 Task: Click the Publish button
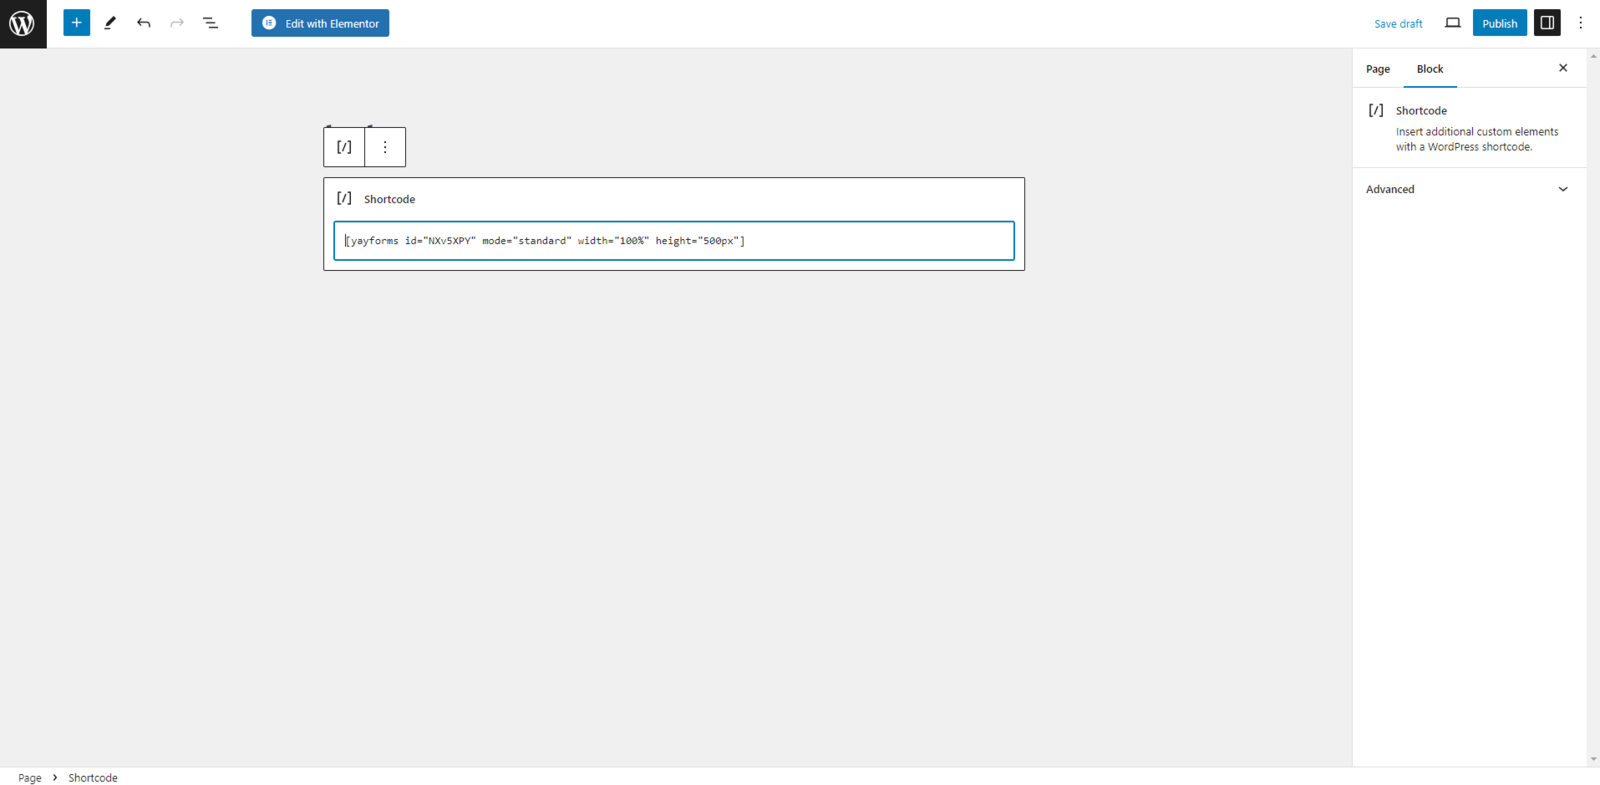tap(1499, 23)
